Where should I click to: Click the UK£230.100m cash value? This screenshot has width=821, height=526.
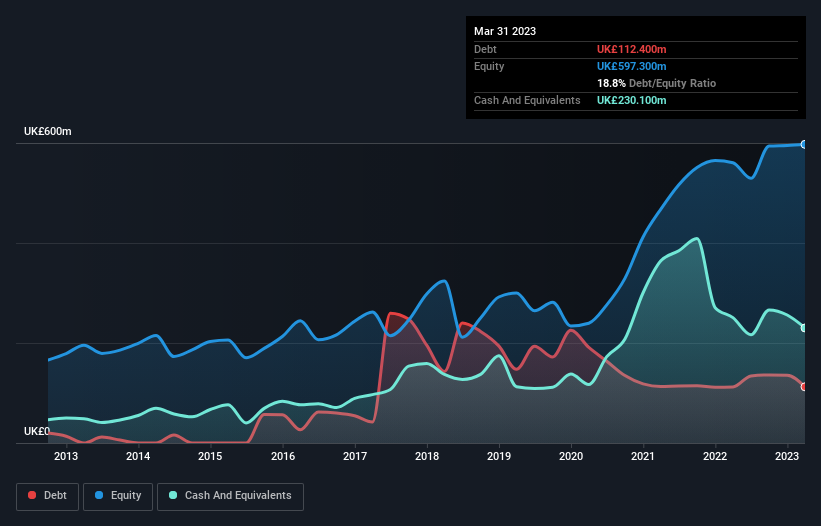(x=631, y=100)
